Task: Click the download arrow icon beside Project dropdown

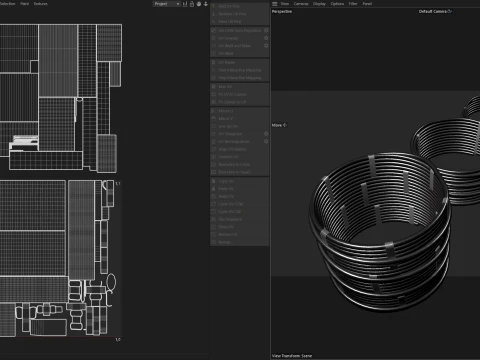Action: [206, 4]
